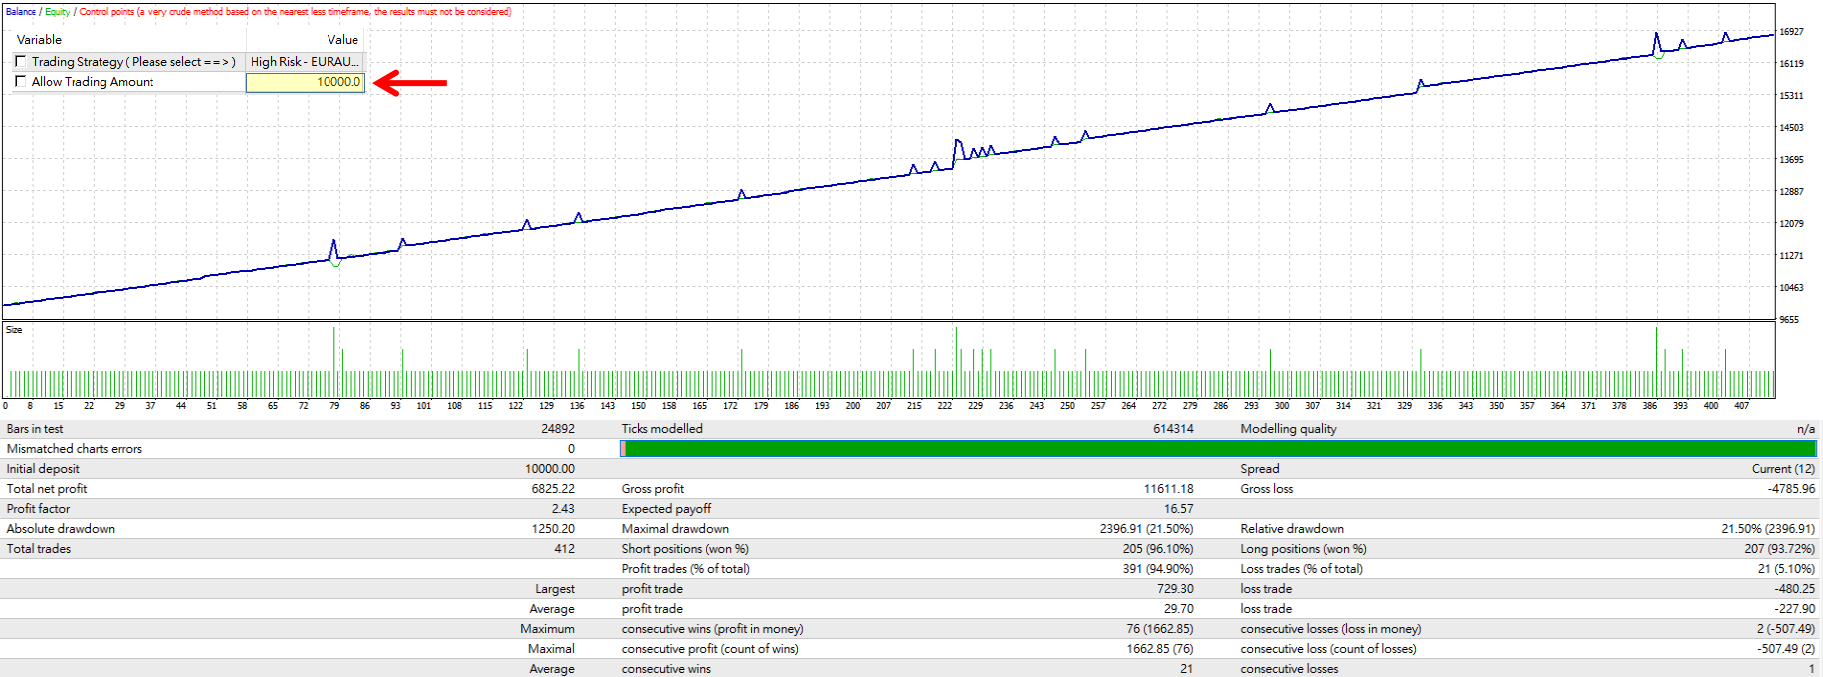Click the Allow Trading Amount value field 10000.0
Viewport: 1823px width, 677px height.
click(305, 82)
